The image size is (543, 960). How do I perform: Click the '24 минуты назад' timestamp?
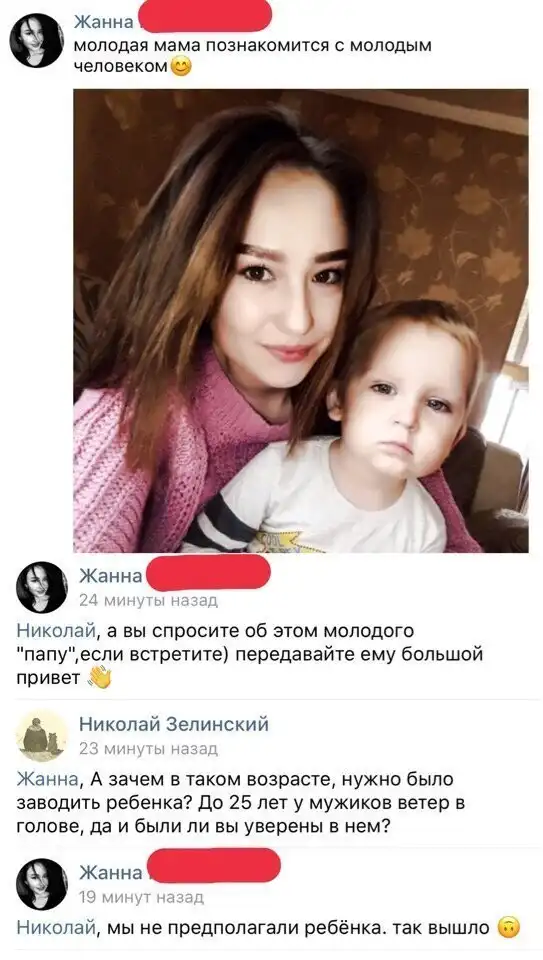point(149,601)
